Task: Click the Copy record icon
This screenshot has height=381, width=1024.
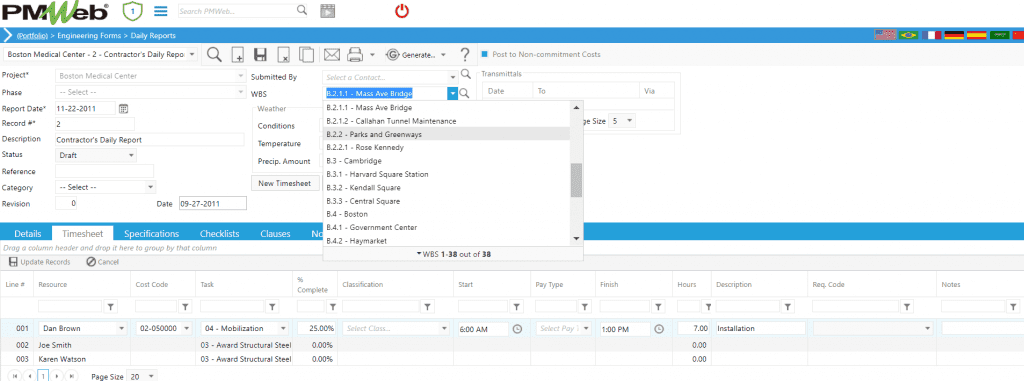Action: click(306, 55)
